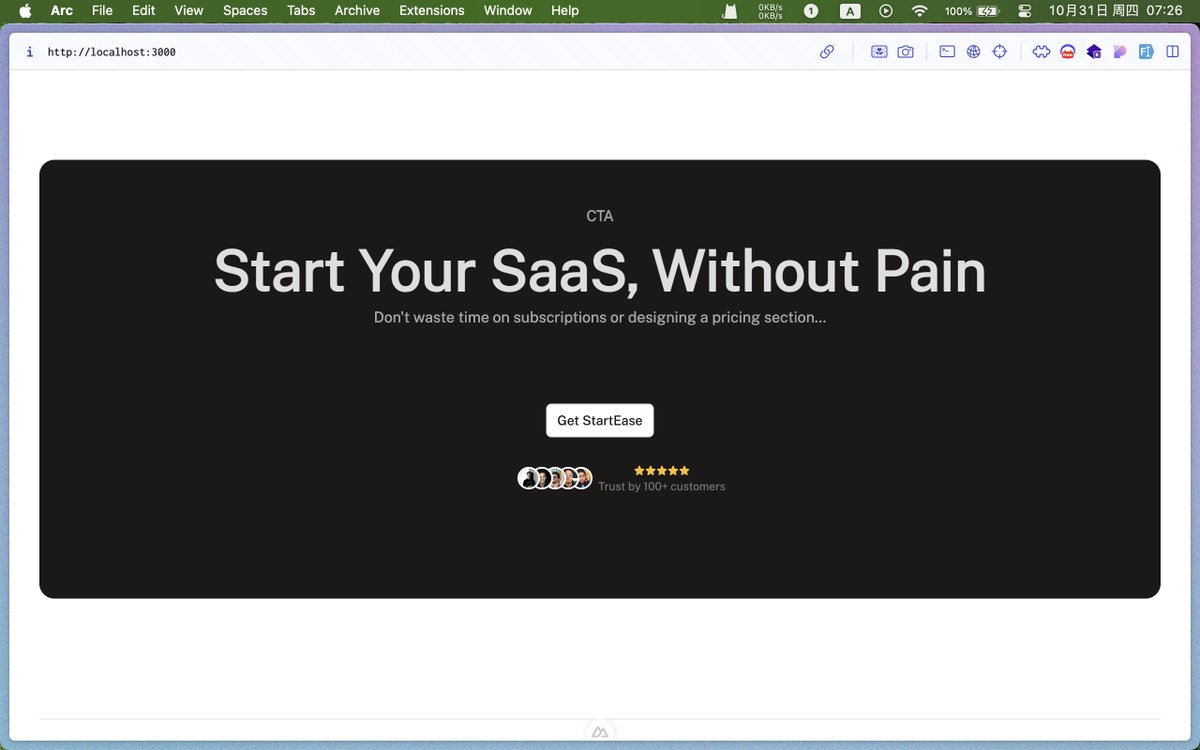Click the Get StartEase button
The image size is (1200, 750).
(x=600, y=420)
